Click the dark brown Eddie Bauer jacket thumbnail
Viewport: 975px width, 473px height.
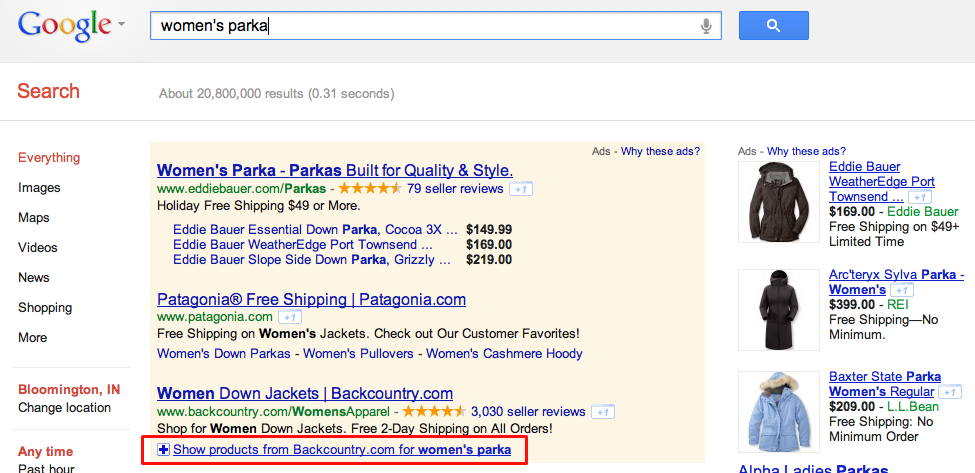779,202
